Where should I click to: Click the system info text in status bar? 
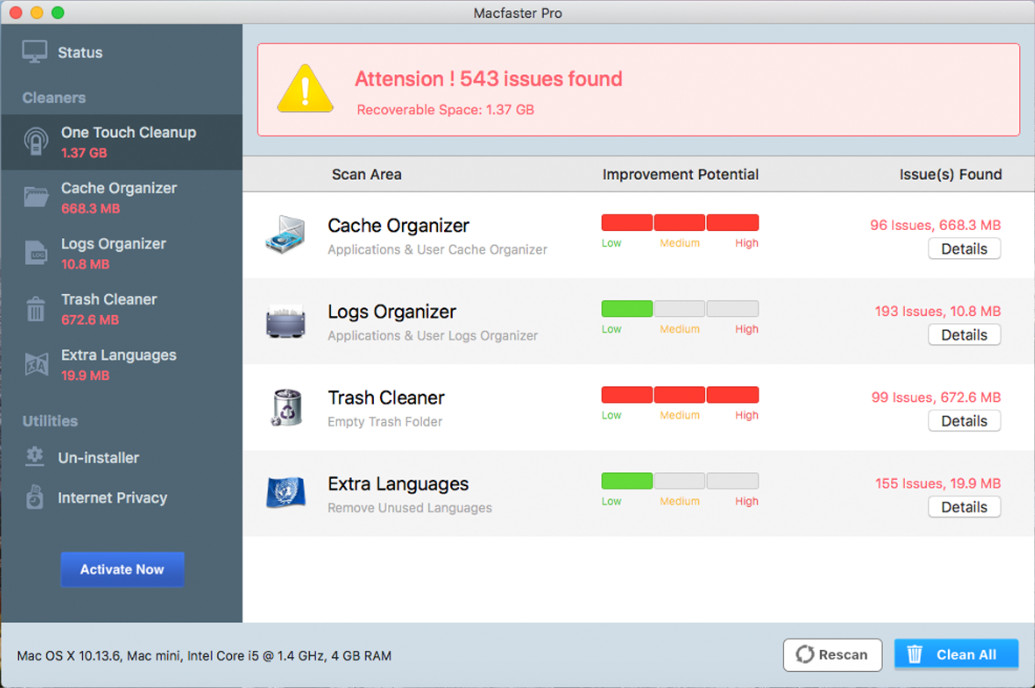pos(204,656)
